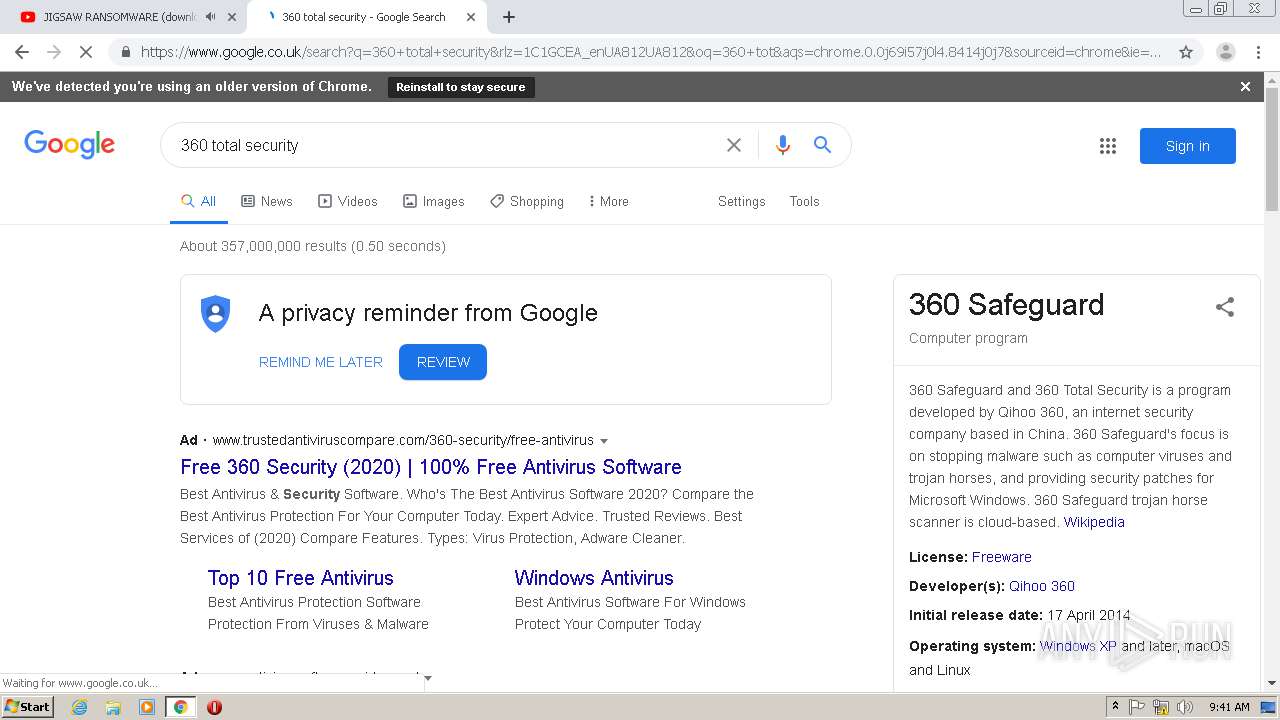Click the 9:41 AM system clock
This screenshot has height=720, width=1280.
coord(1229,707)
